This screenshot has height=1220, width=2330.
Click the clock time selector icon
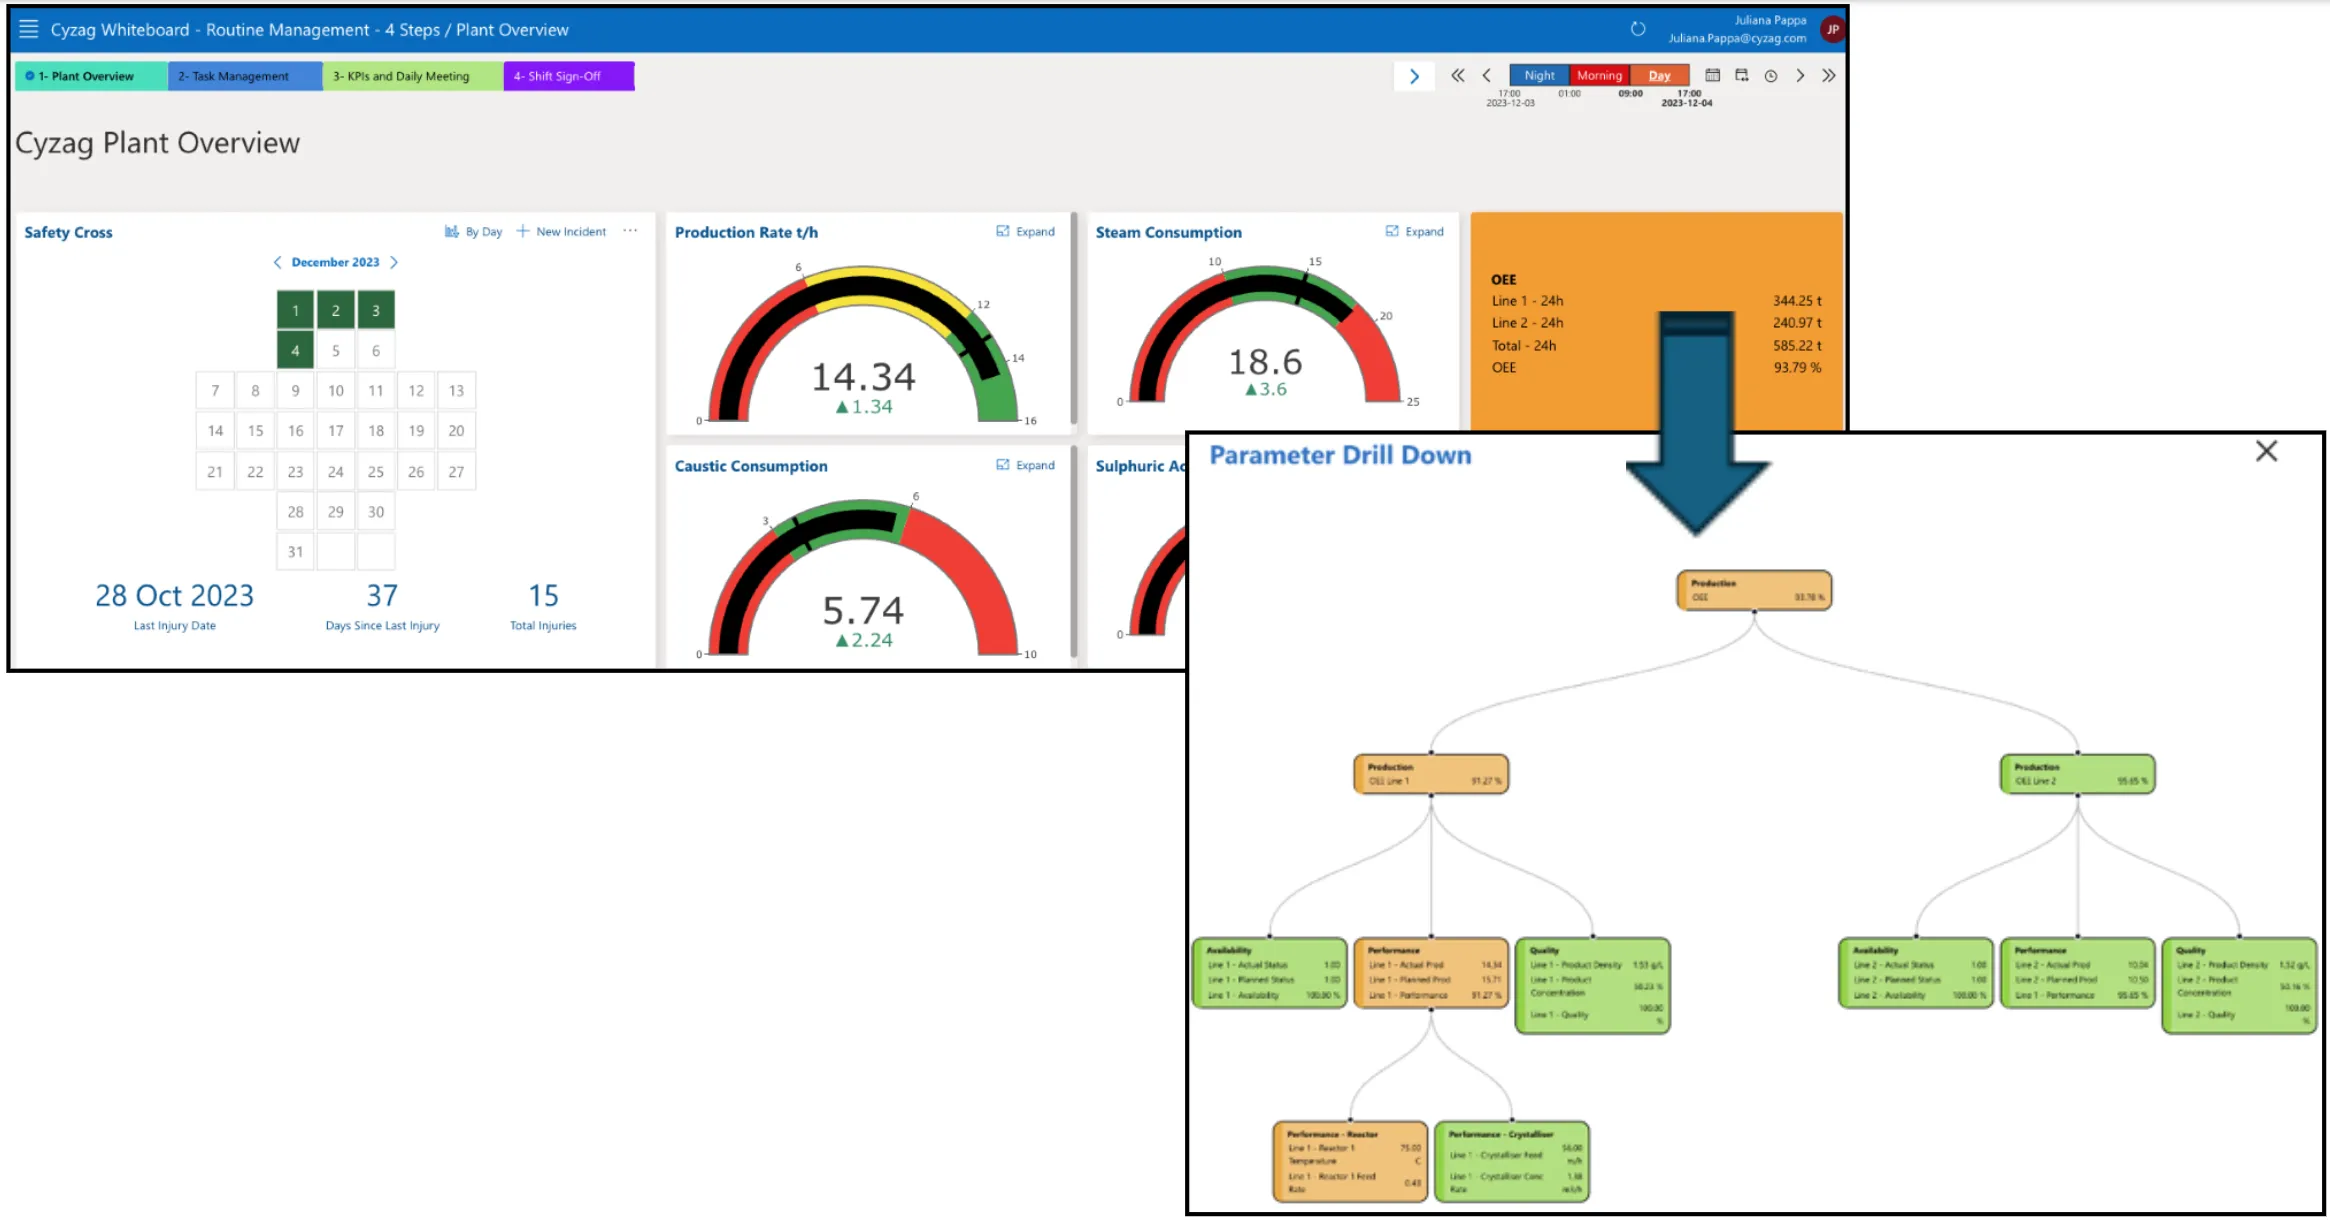pos(1771,75)
